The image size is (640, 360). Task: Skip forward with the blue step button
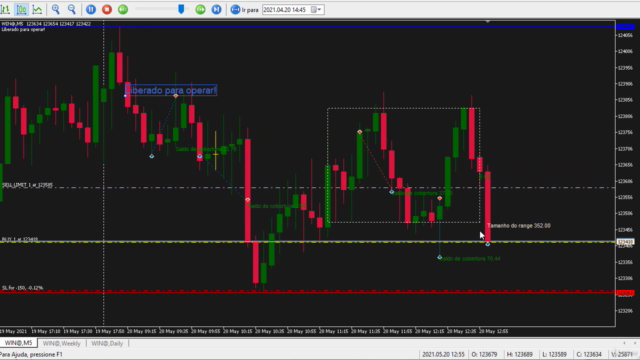216,9
